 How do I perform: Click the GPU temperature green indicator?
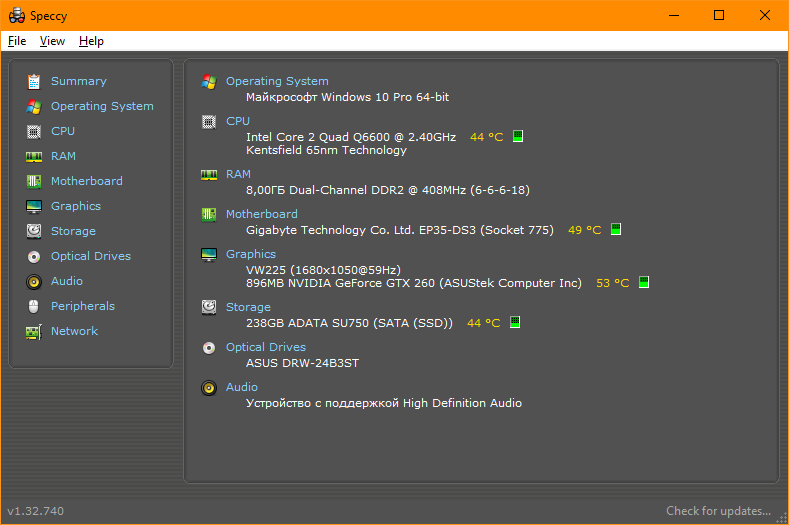point(644,282)
